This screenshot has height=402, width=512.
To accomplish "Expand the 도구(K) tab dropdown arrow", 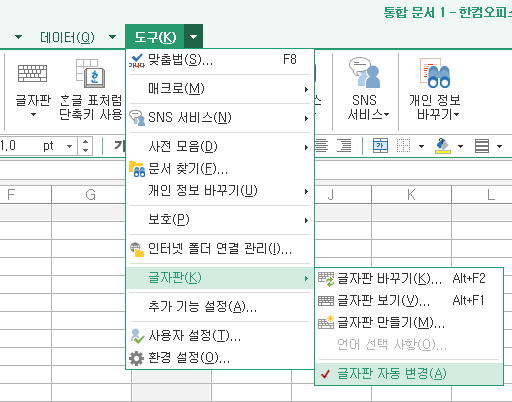I will [193, 37].
